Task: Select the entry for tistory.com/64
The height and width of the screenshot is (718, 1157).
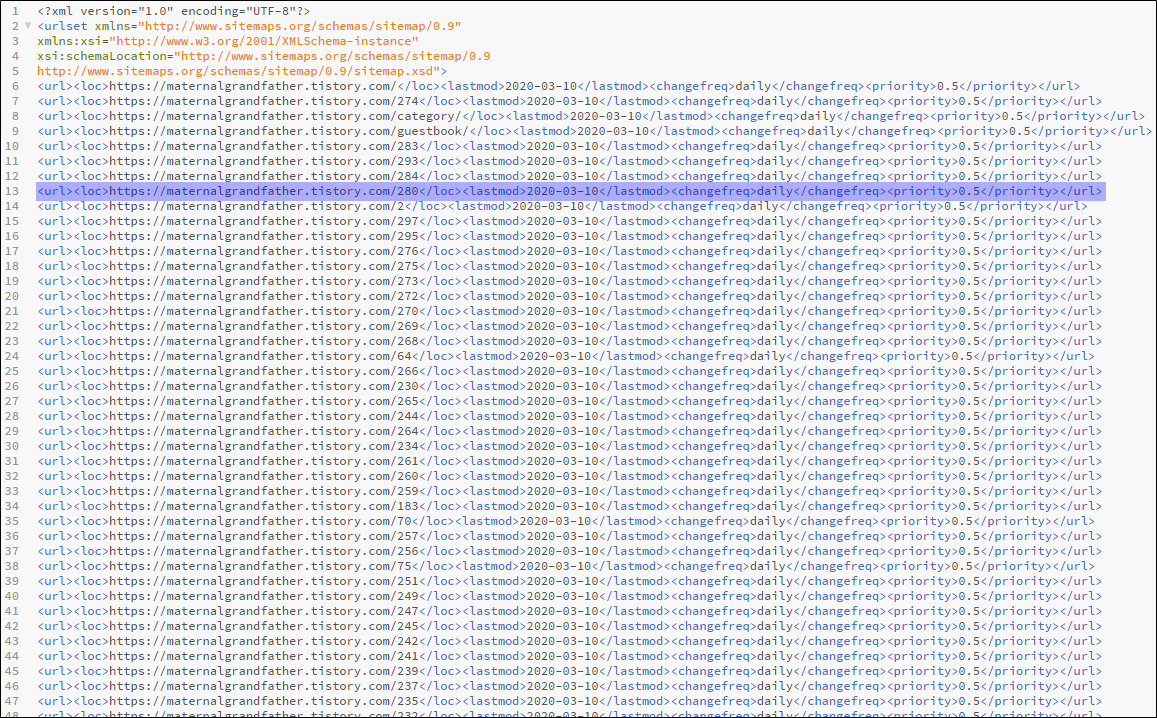Action: tap(566, 356)
